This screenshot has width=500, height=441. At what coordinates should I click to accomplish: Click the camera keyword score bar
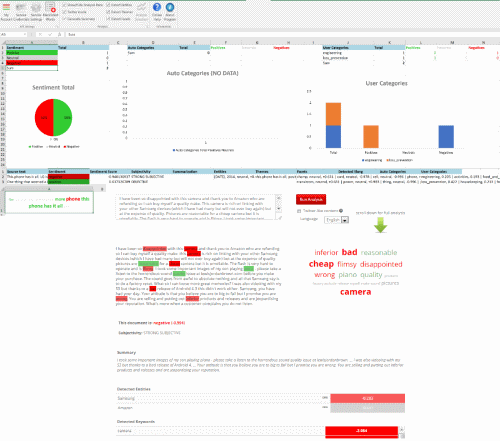point(361,431)
